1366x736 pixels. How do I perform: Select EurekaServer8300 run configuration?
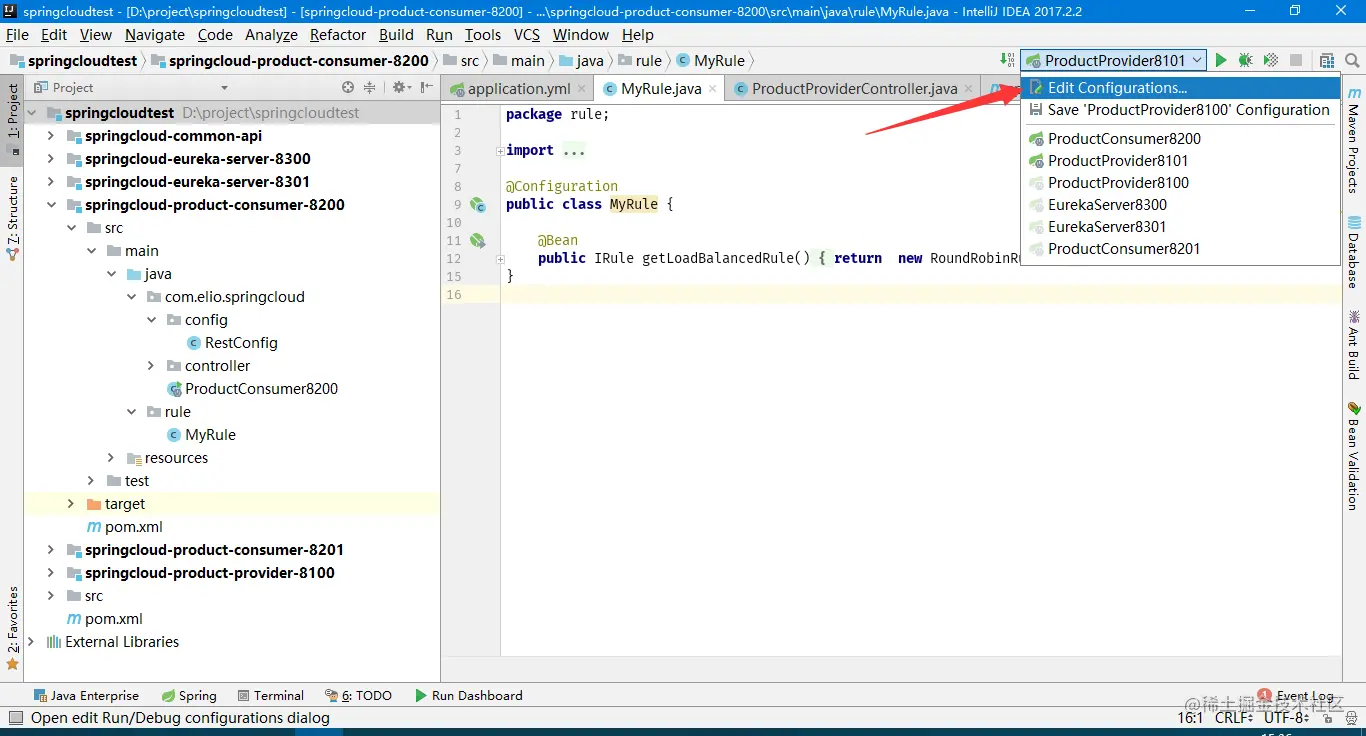point(1180,205)
